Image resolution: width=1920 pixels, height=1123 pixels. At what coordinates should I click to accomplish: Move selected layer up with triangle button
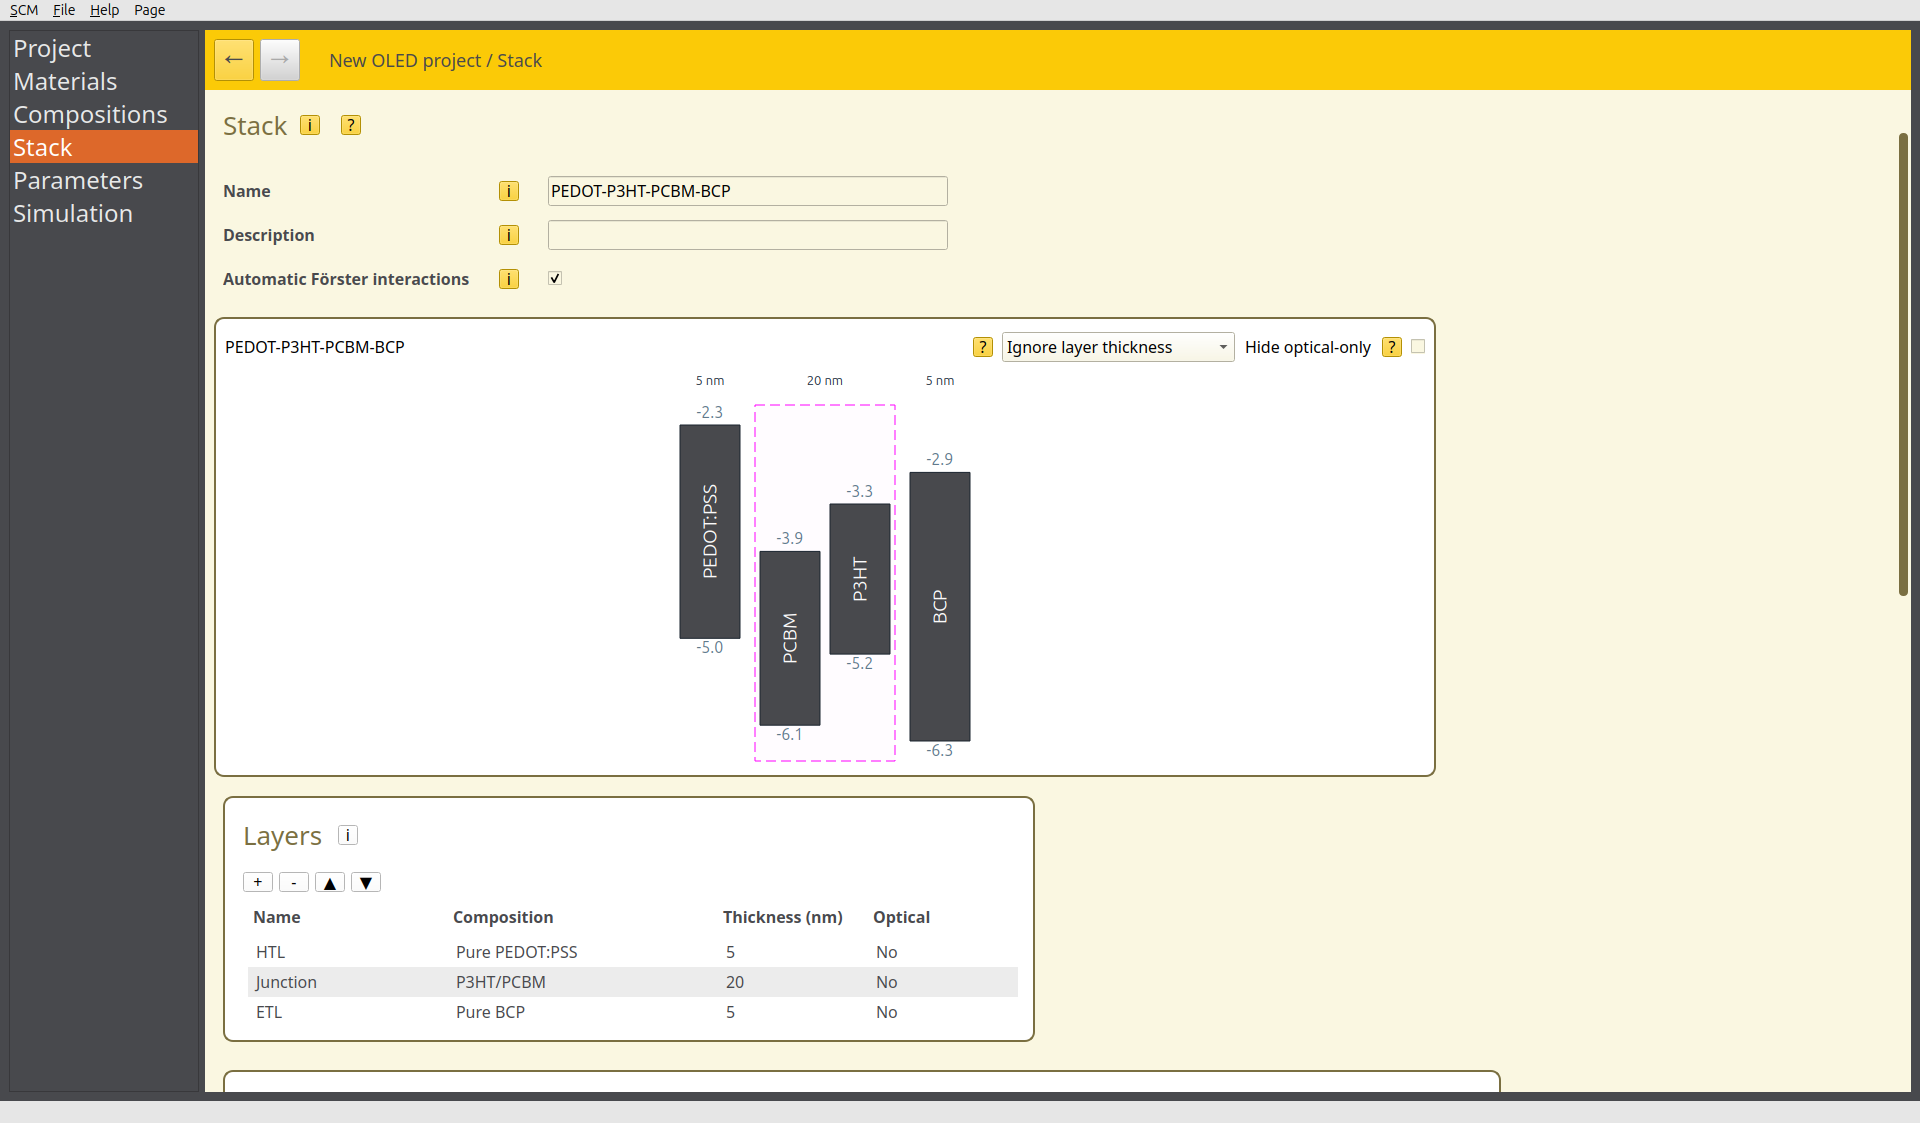tap(329, 882)
